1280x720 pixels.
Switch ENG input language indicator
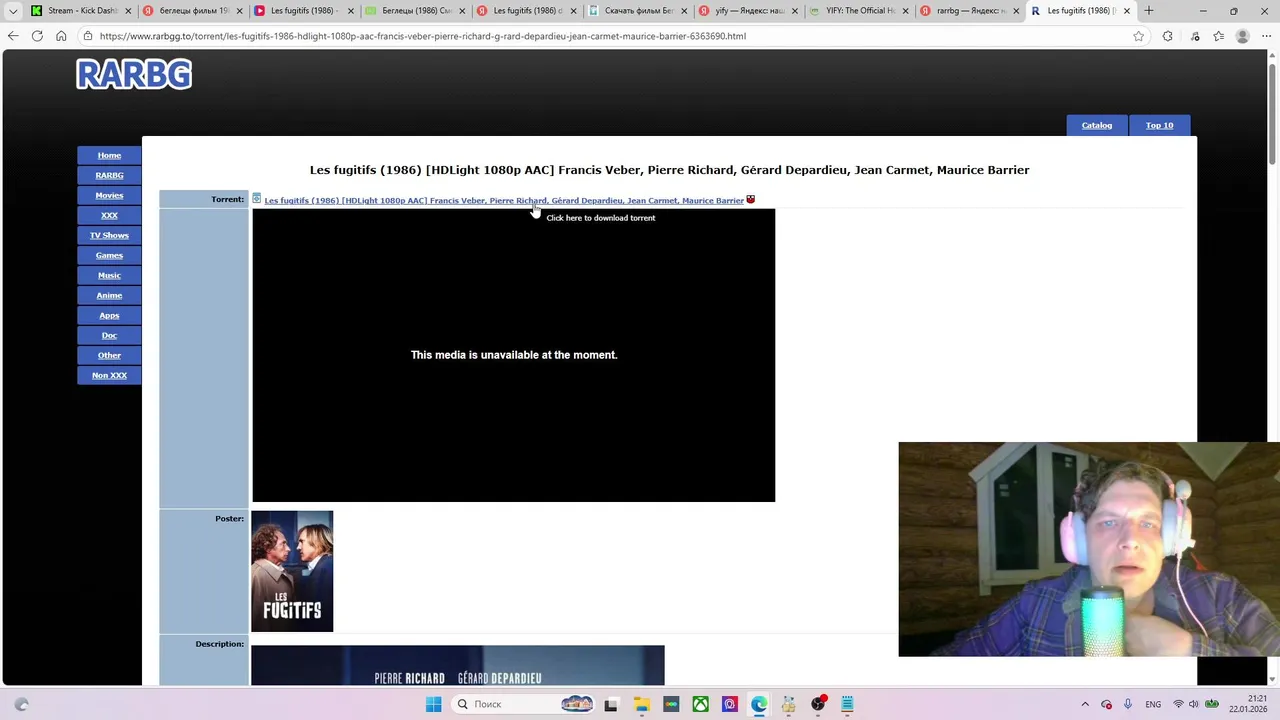pyautogui.click(x=1153, y=704)
